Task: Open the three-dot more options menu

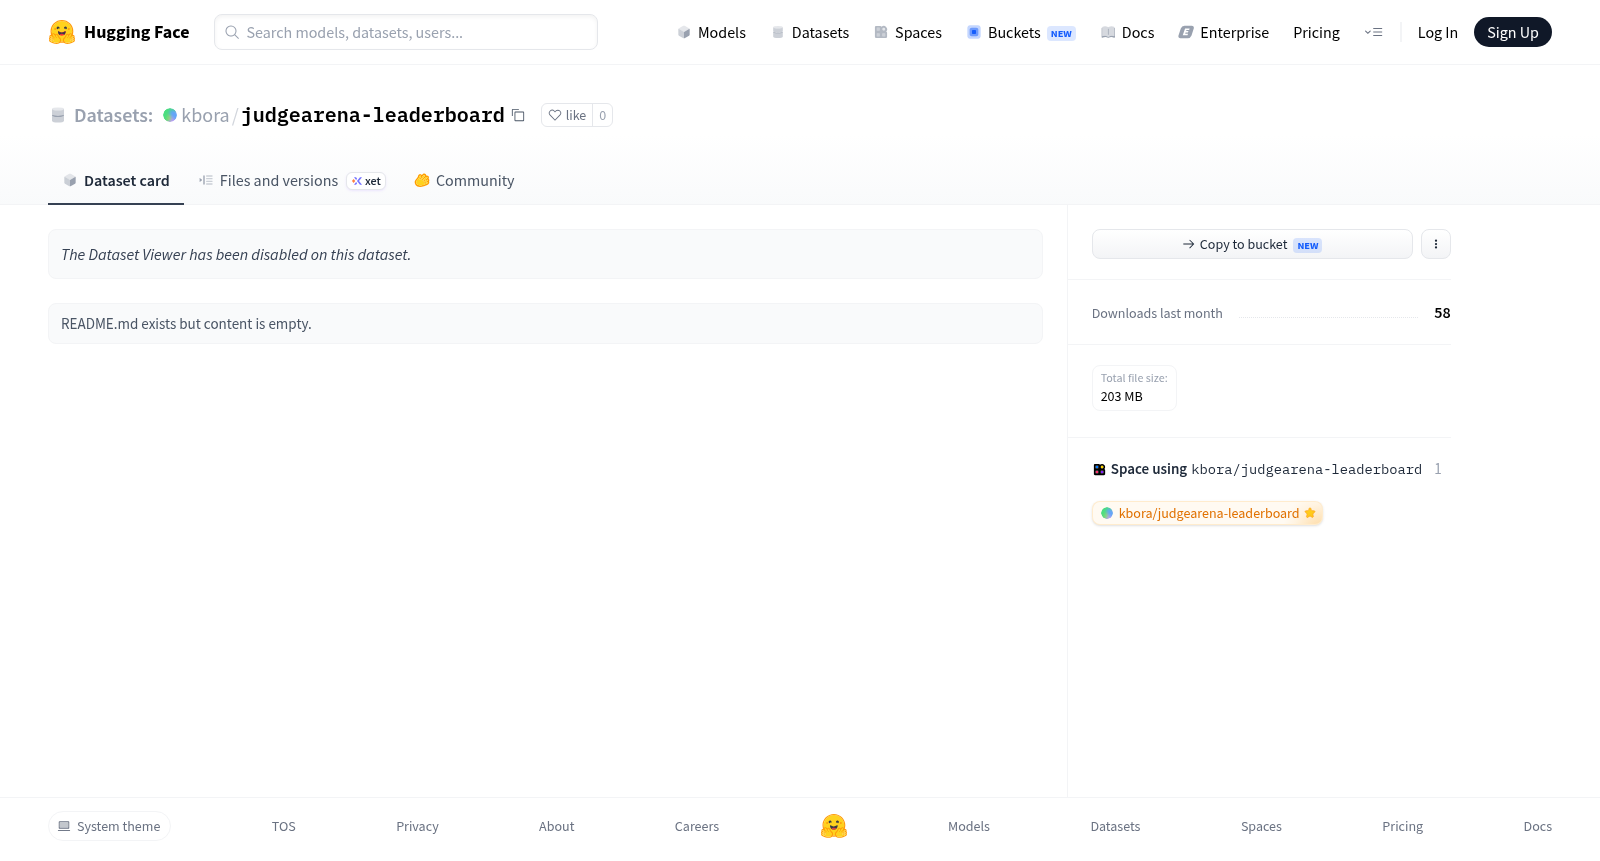Action: coord(1435,244)
